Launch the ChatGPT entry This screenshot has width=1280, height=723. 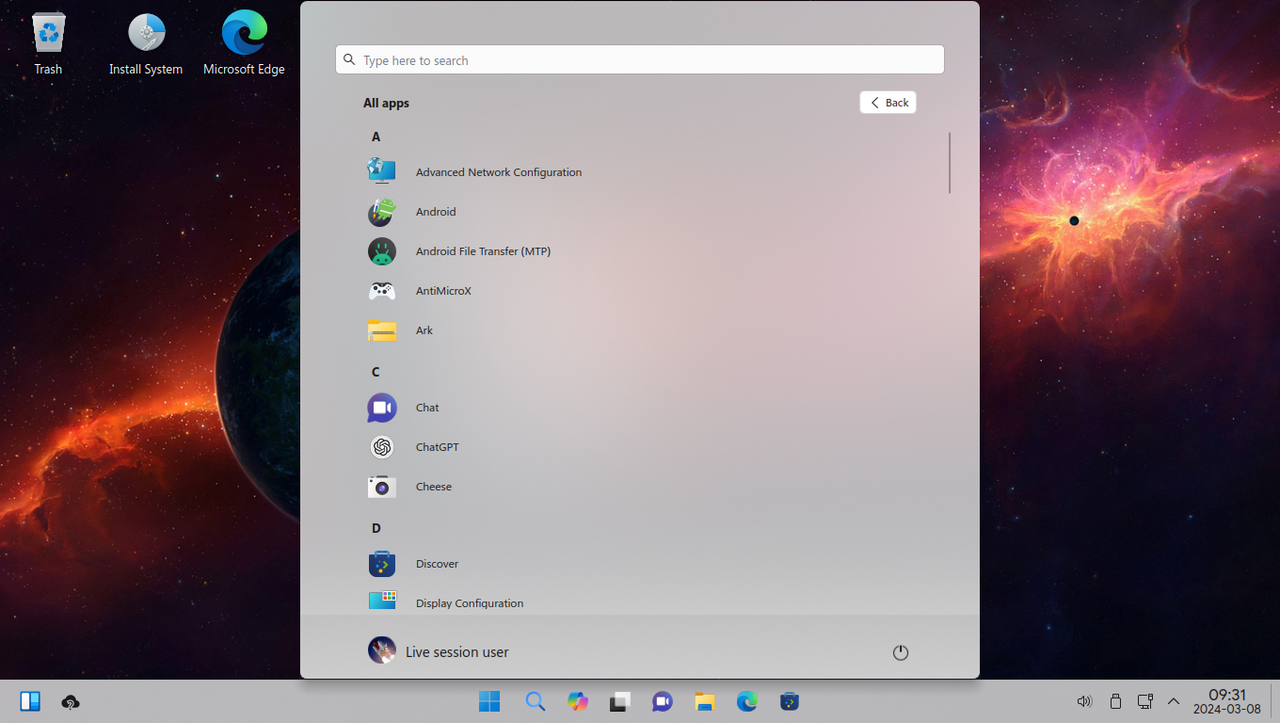pos(437,447)
